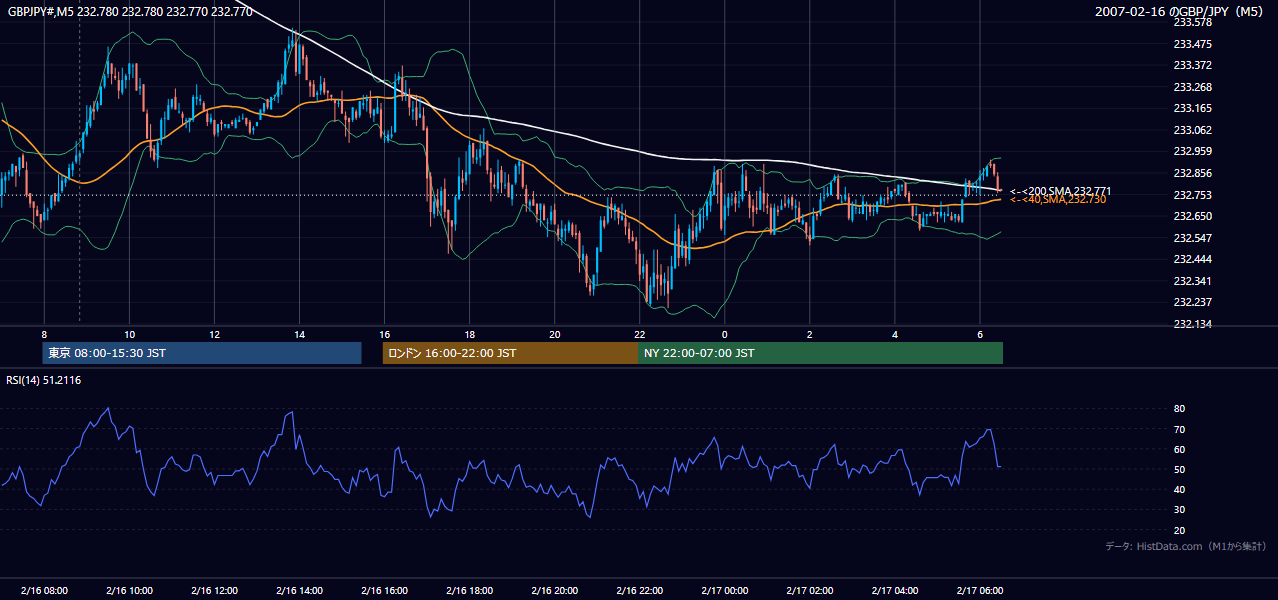Click the hour 4 tick on chart axis
The height and width of the screenshot is (600, 1278).
(x=895, y=334)
